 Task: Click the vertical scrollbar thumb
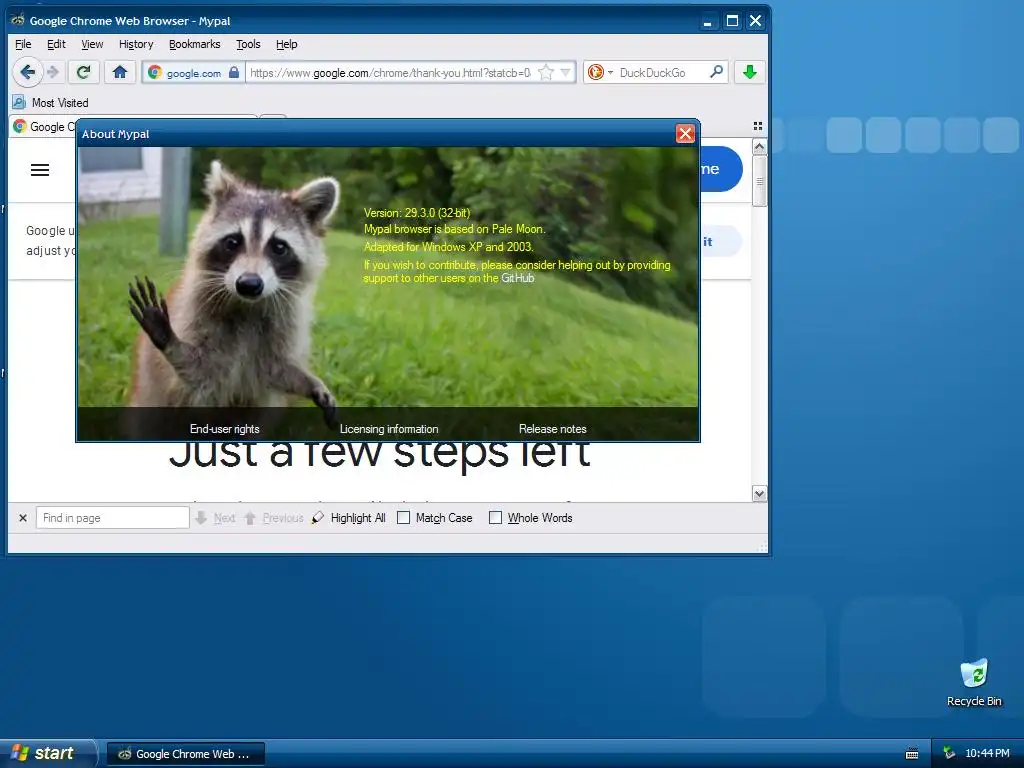click(x=759, y=181)
